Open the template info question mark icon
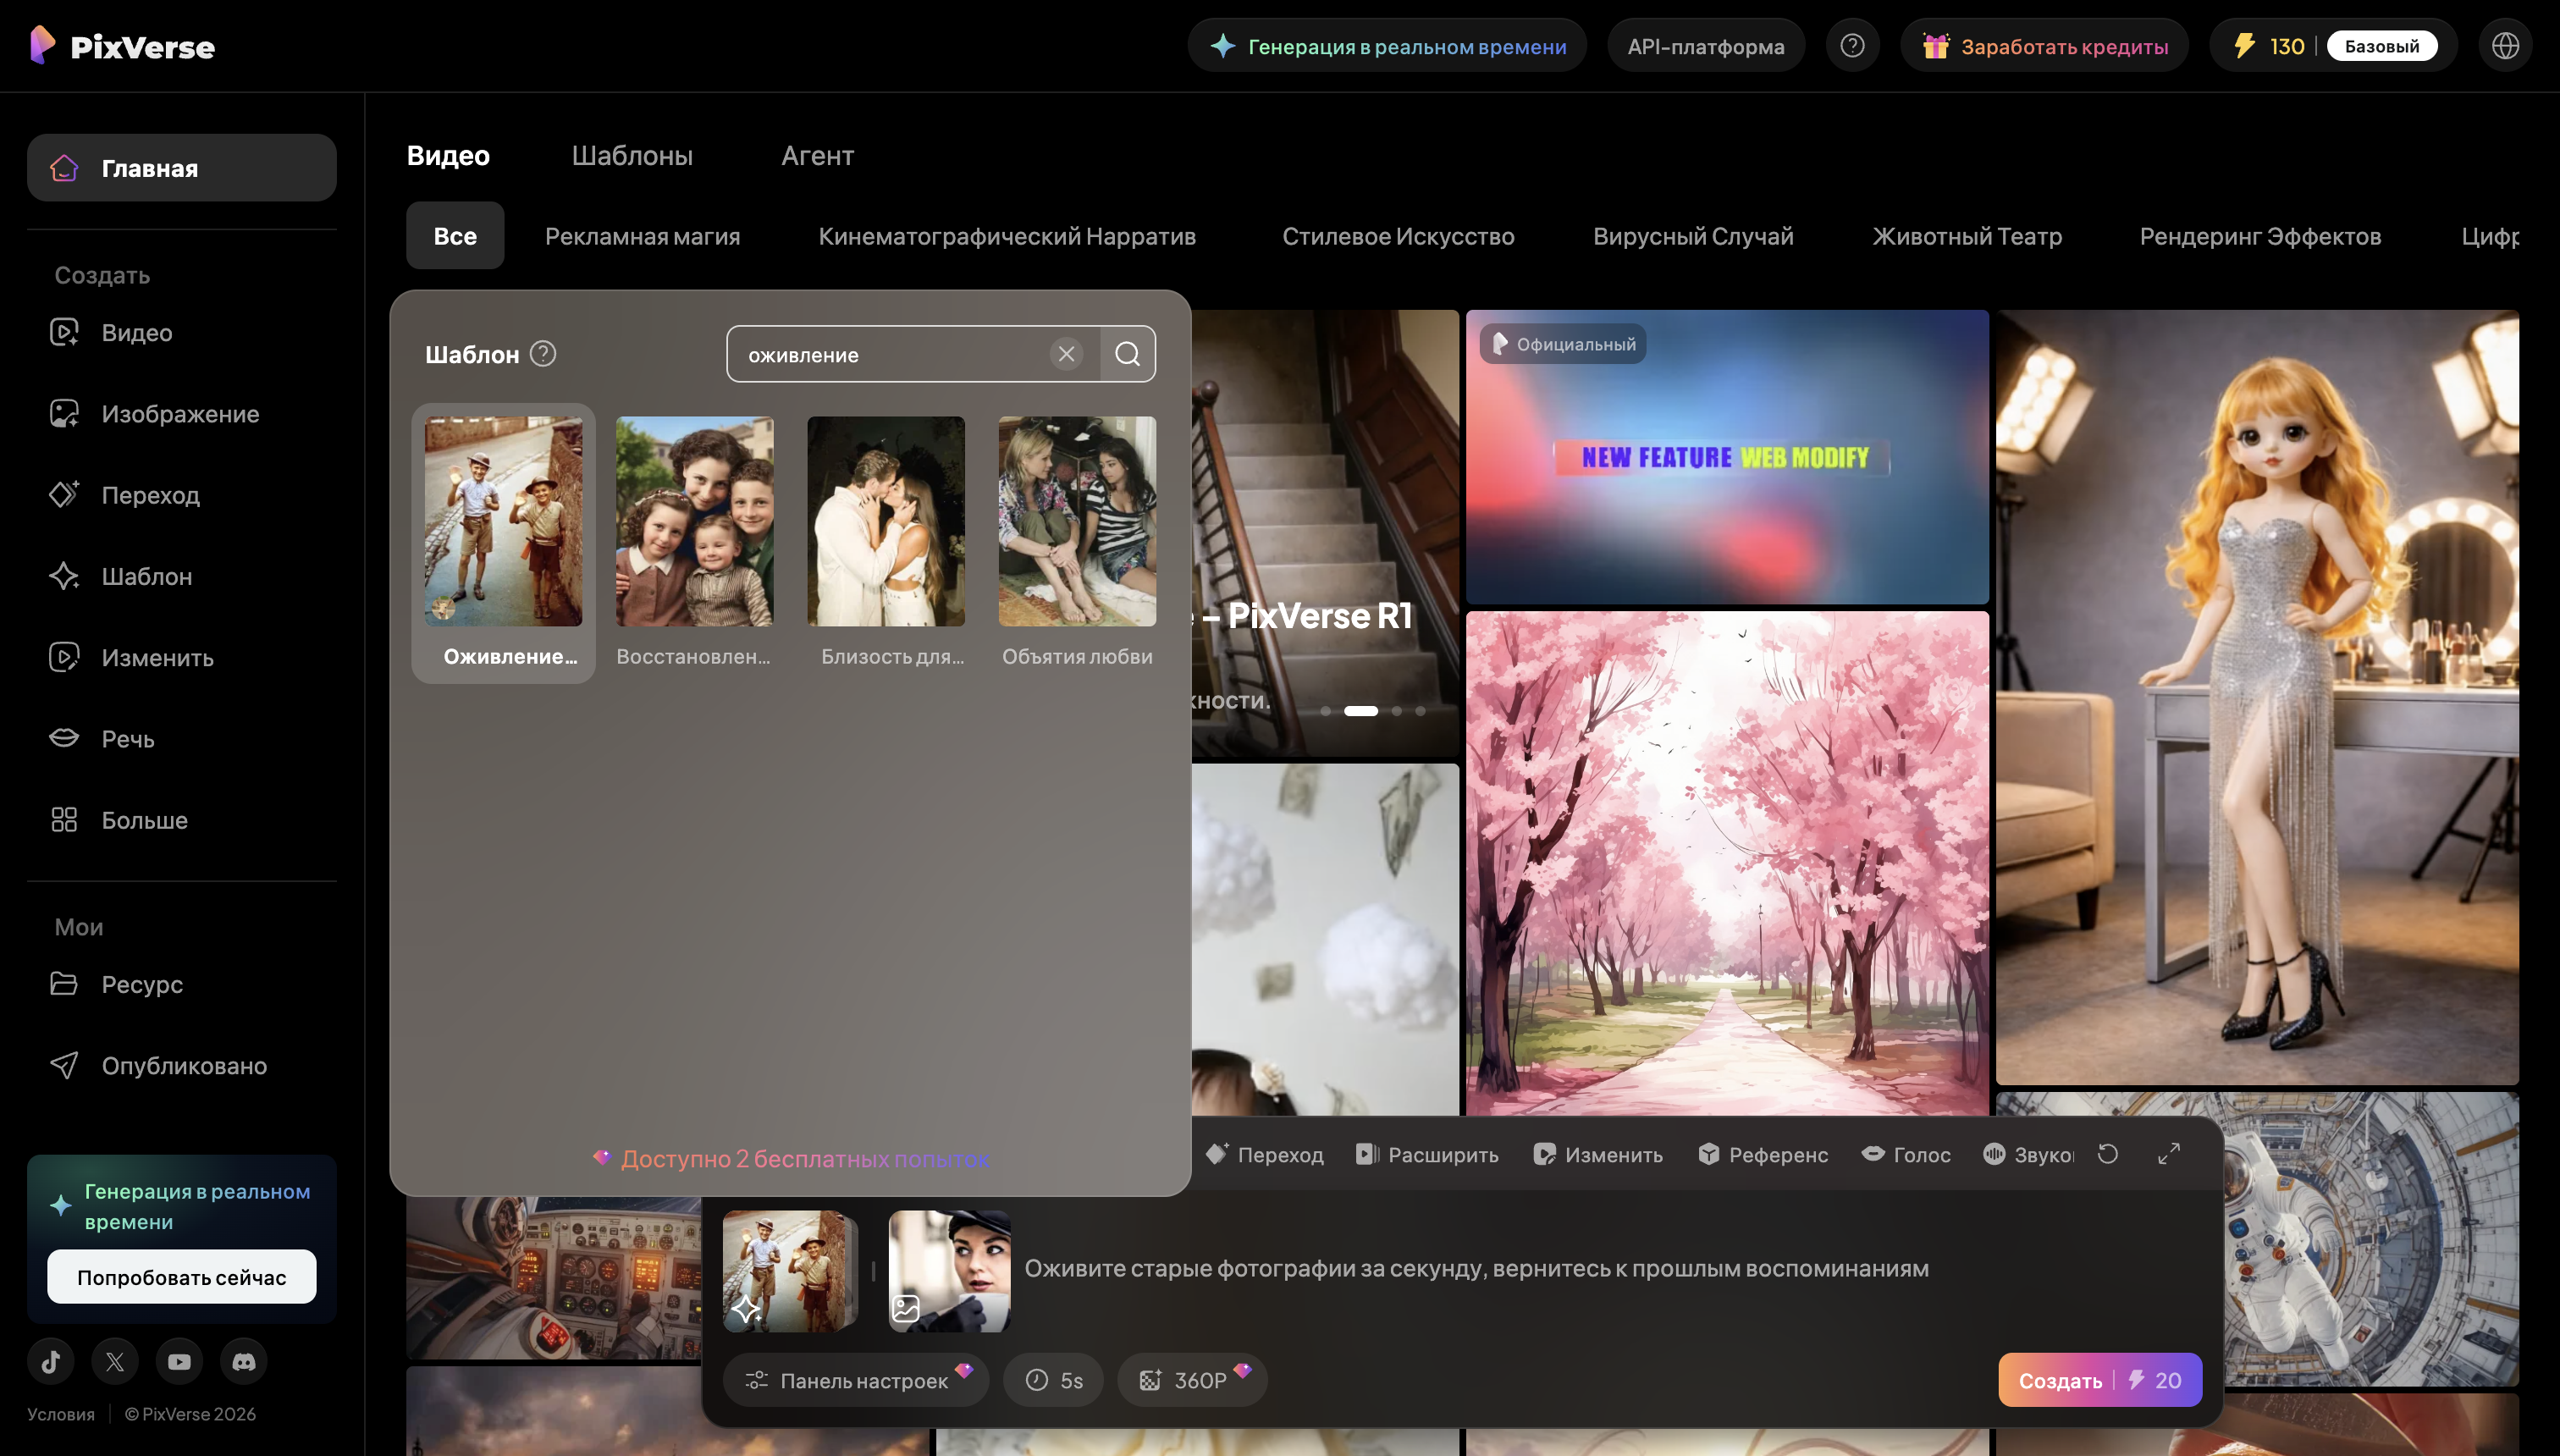The height and width of the screenshot is (1456, 2560). tap(543, 354)
